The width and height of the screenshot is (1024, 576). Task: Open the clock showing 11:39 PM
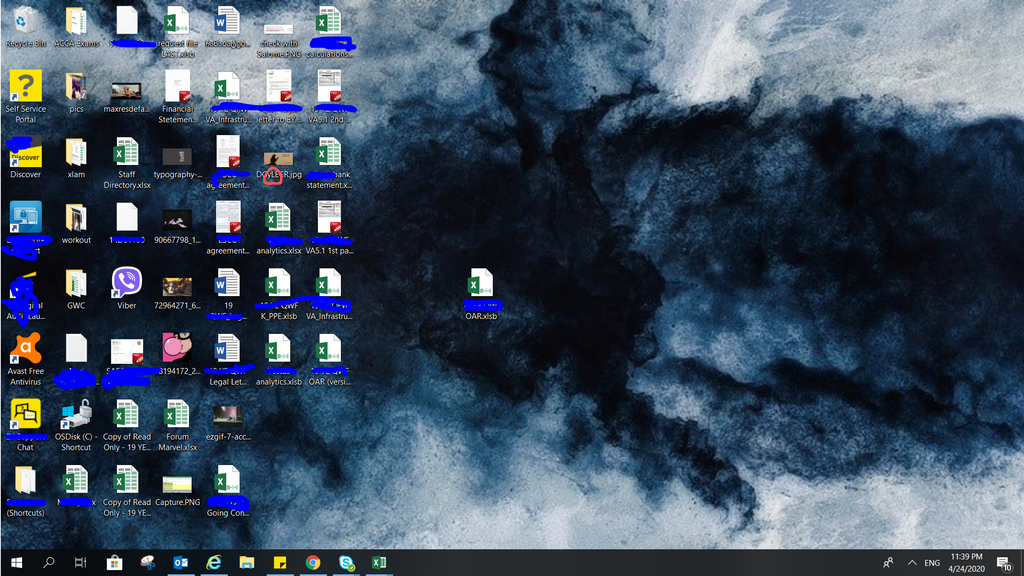pyautogui.click(x=967, y=562)
